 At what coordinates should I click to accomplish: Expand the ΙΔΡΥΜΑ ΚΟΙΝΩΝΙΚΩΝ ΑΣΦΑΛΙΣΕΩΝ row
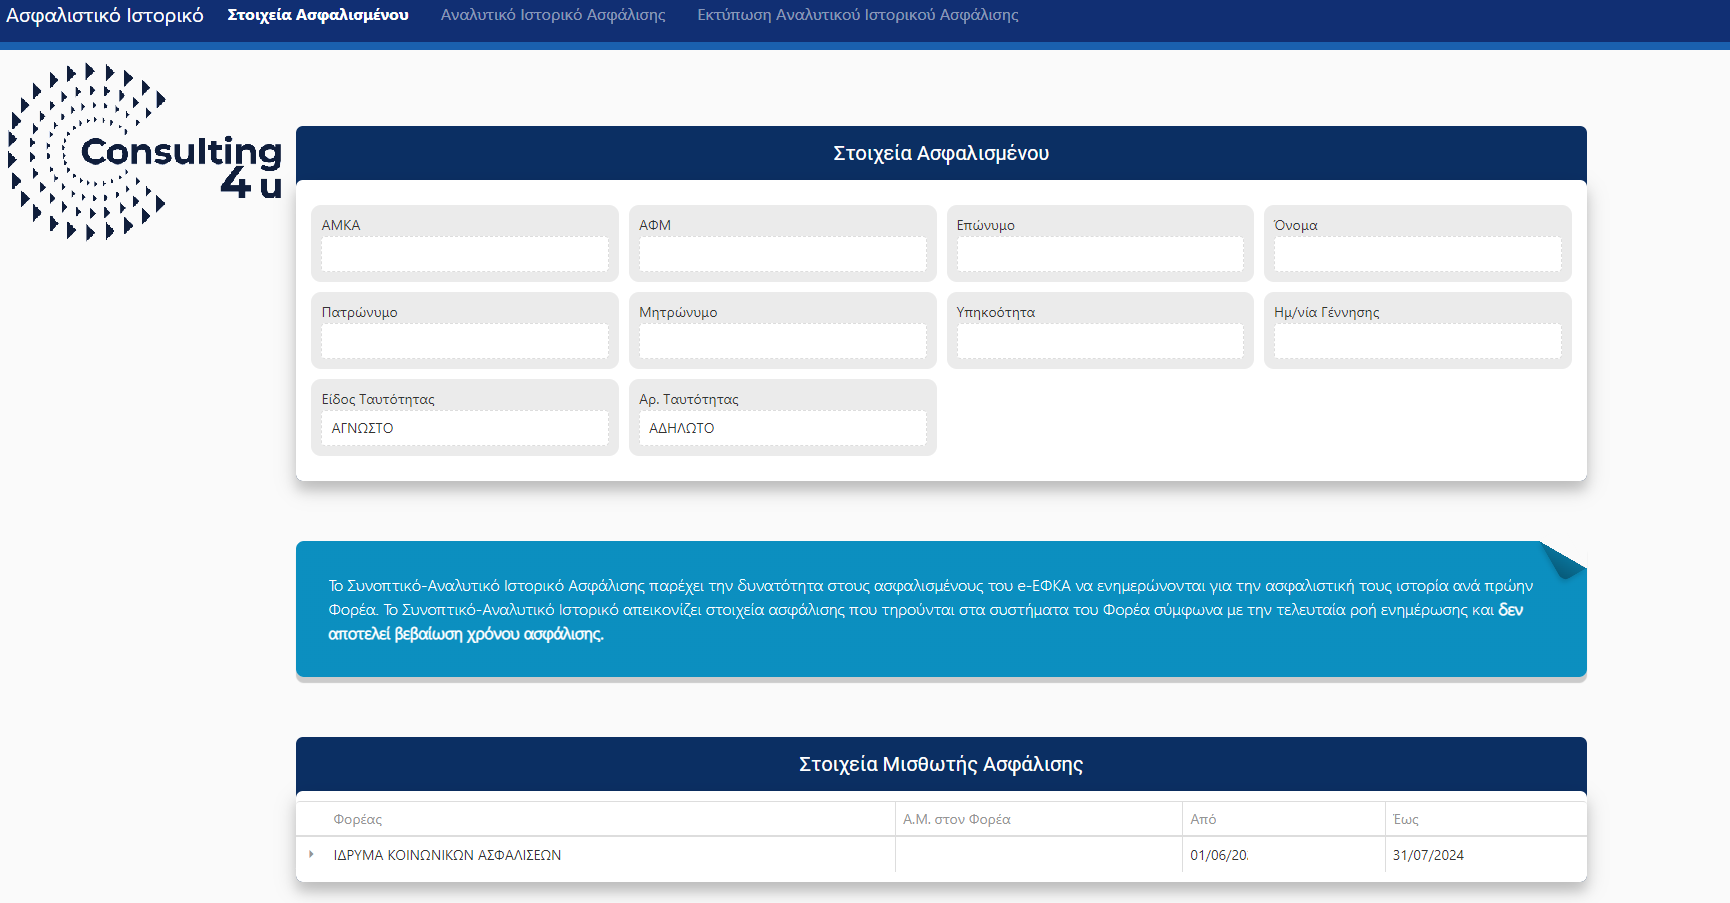[312, 854]
